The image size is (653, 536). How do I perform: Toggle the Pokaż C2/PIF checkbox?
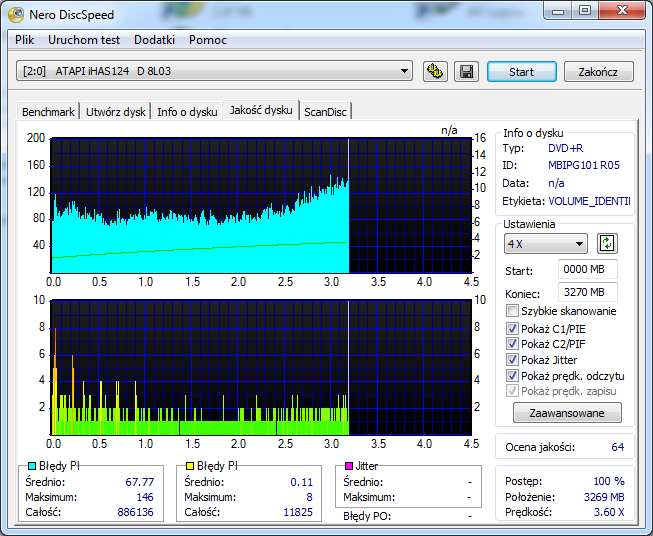click(512, 344)
